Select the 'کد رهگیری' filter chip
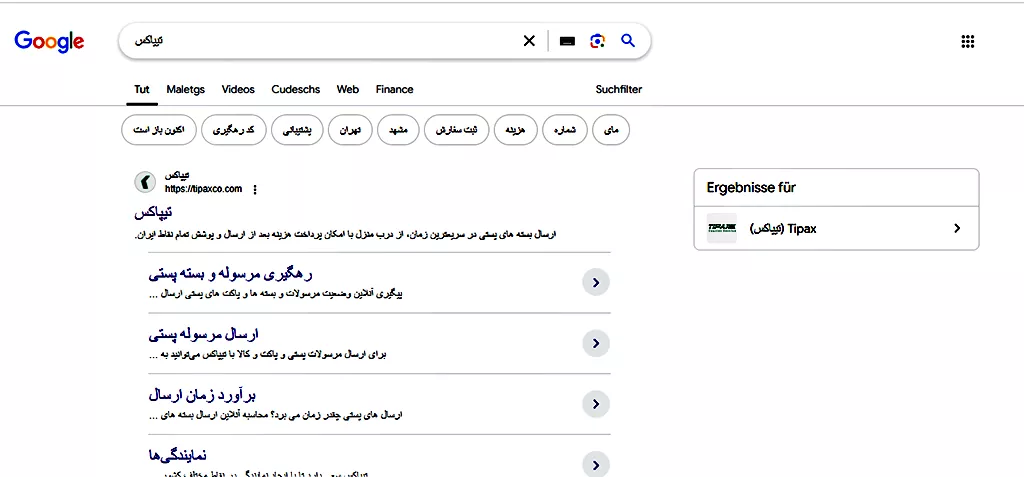The width and height of the screenshot is (1024, 477). coord(234,130)
